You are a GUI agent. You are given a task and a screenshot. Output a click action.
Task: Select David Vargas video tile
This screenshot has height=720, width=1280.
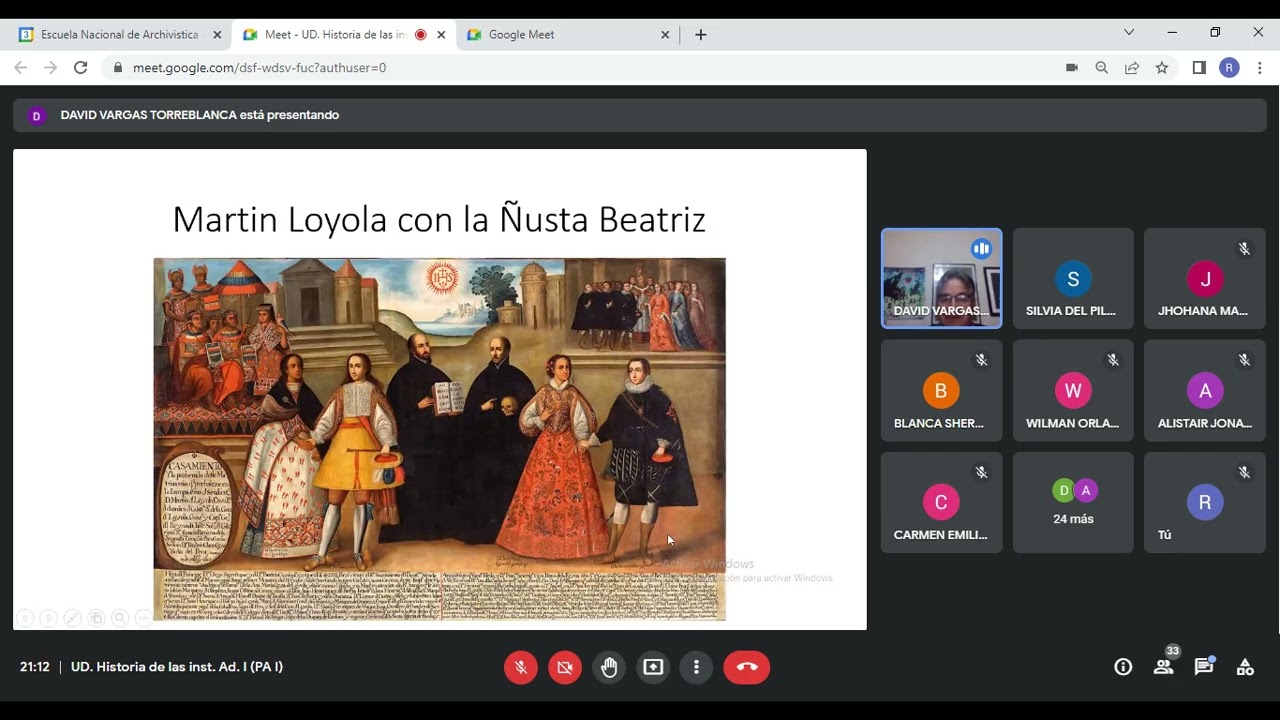[x=941, y=278]
